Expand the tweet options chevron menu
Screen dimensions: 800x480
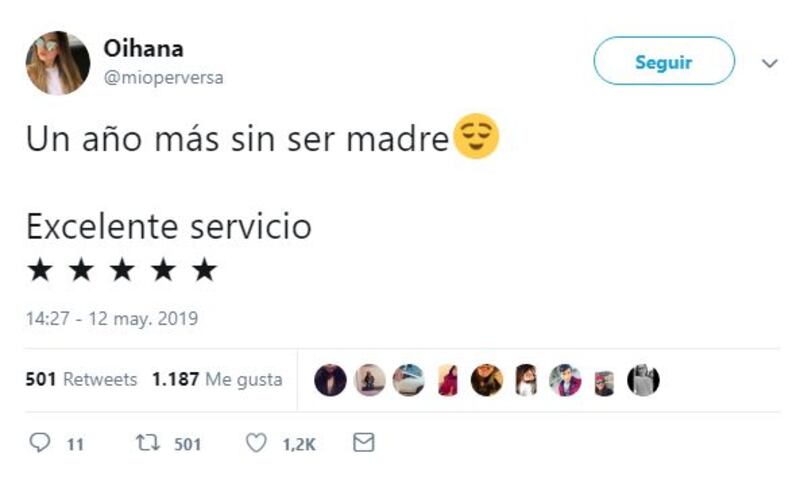[x=769, y=63]
